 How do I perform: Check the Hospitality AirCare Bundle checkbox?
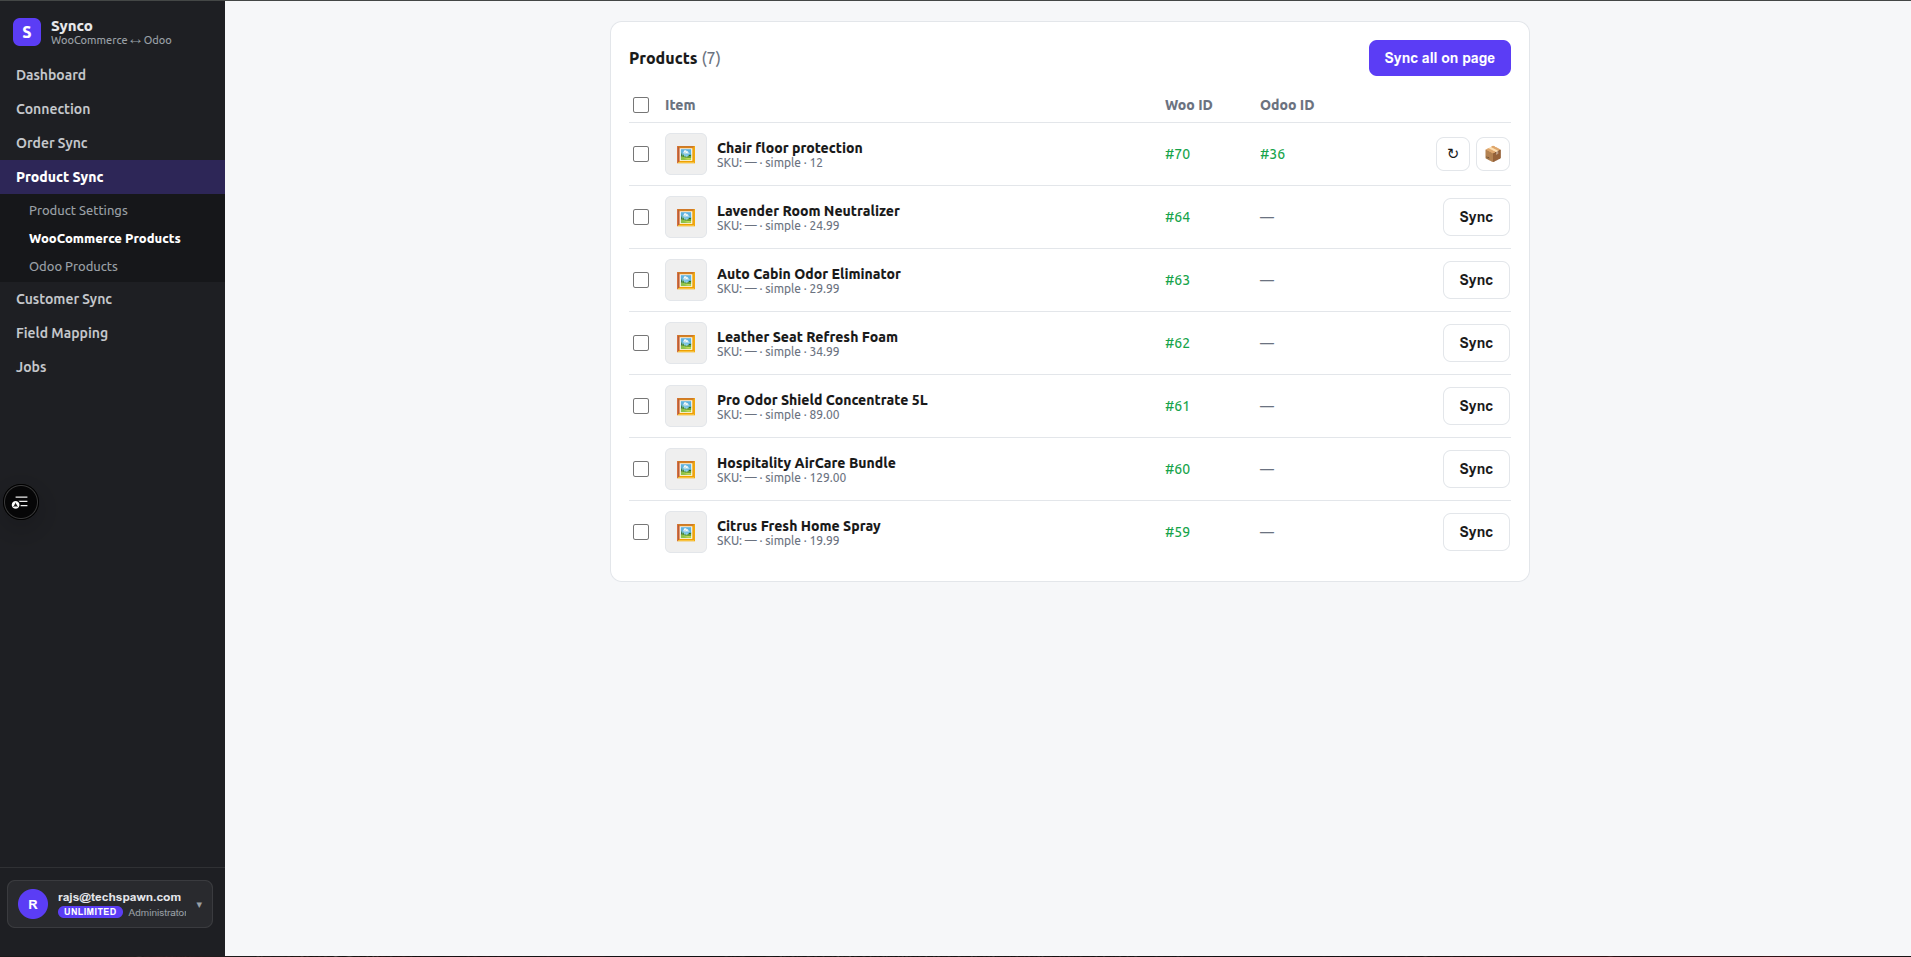click(x=641, y=469)
